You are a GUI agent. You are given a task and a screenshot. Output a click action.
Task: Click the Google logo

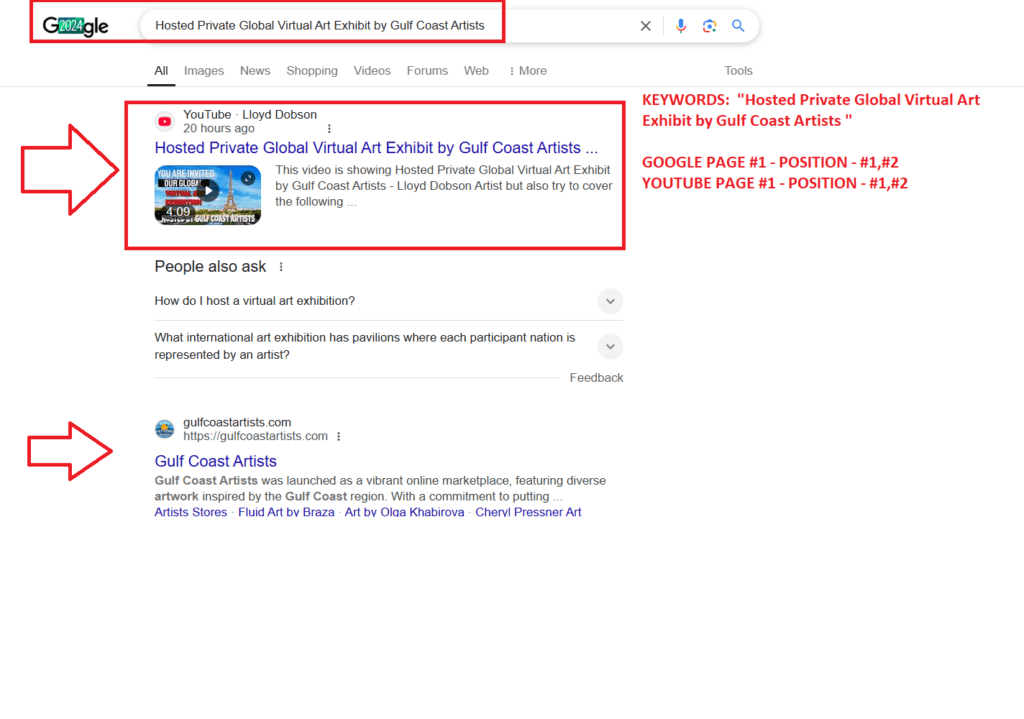point(75,26)
